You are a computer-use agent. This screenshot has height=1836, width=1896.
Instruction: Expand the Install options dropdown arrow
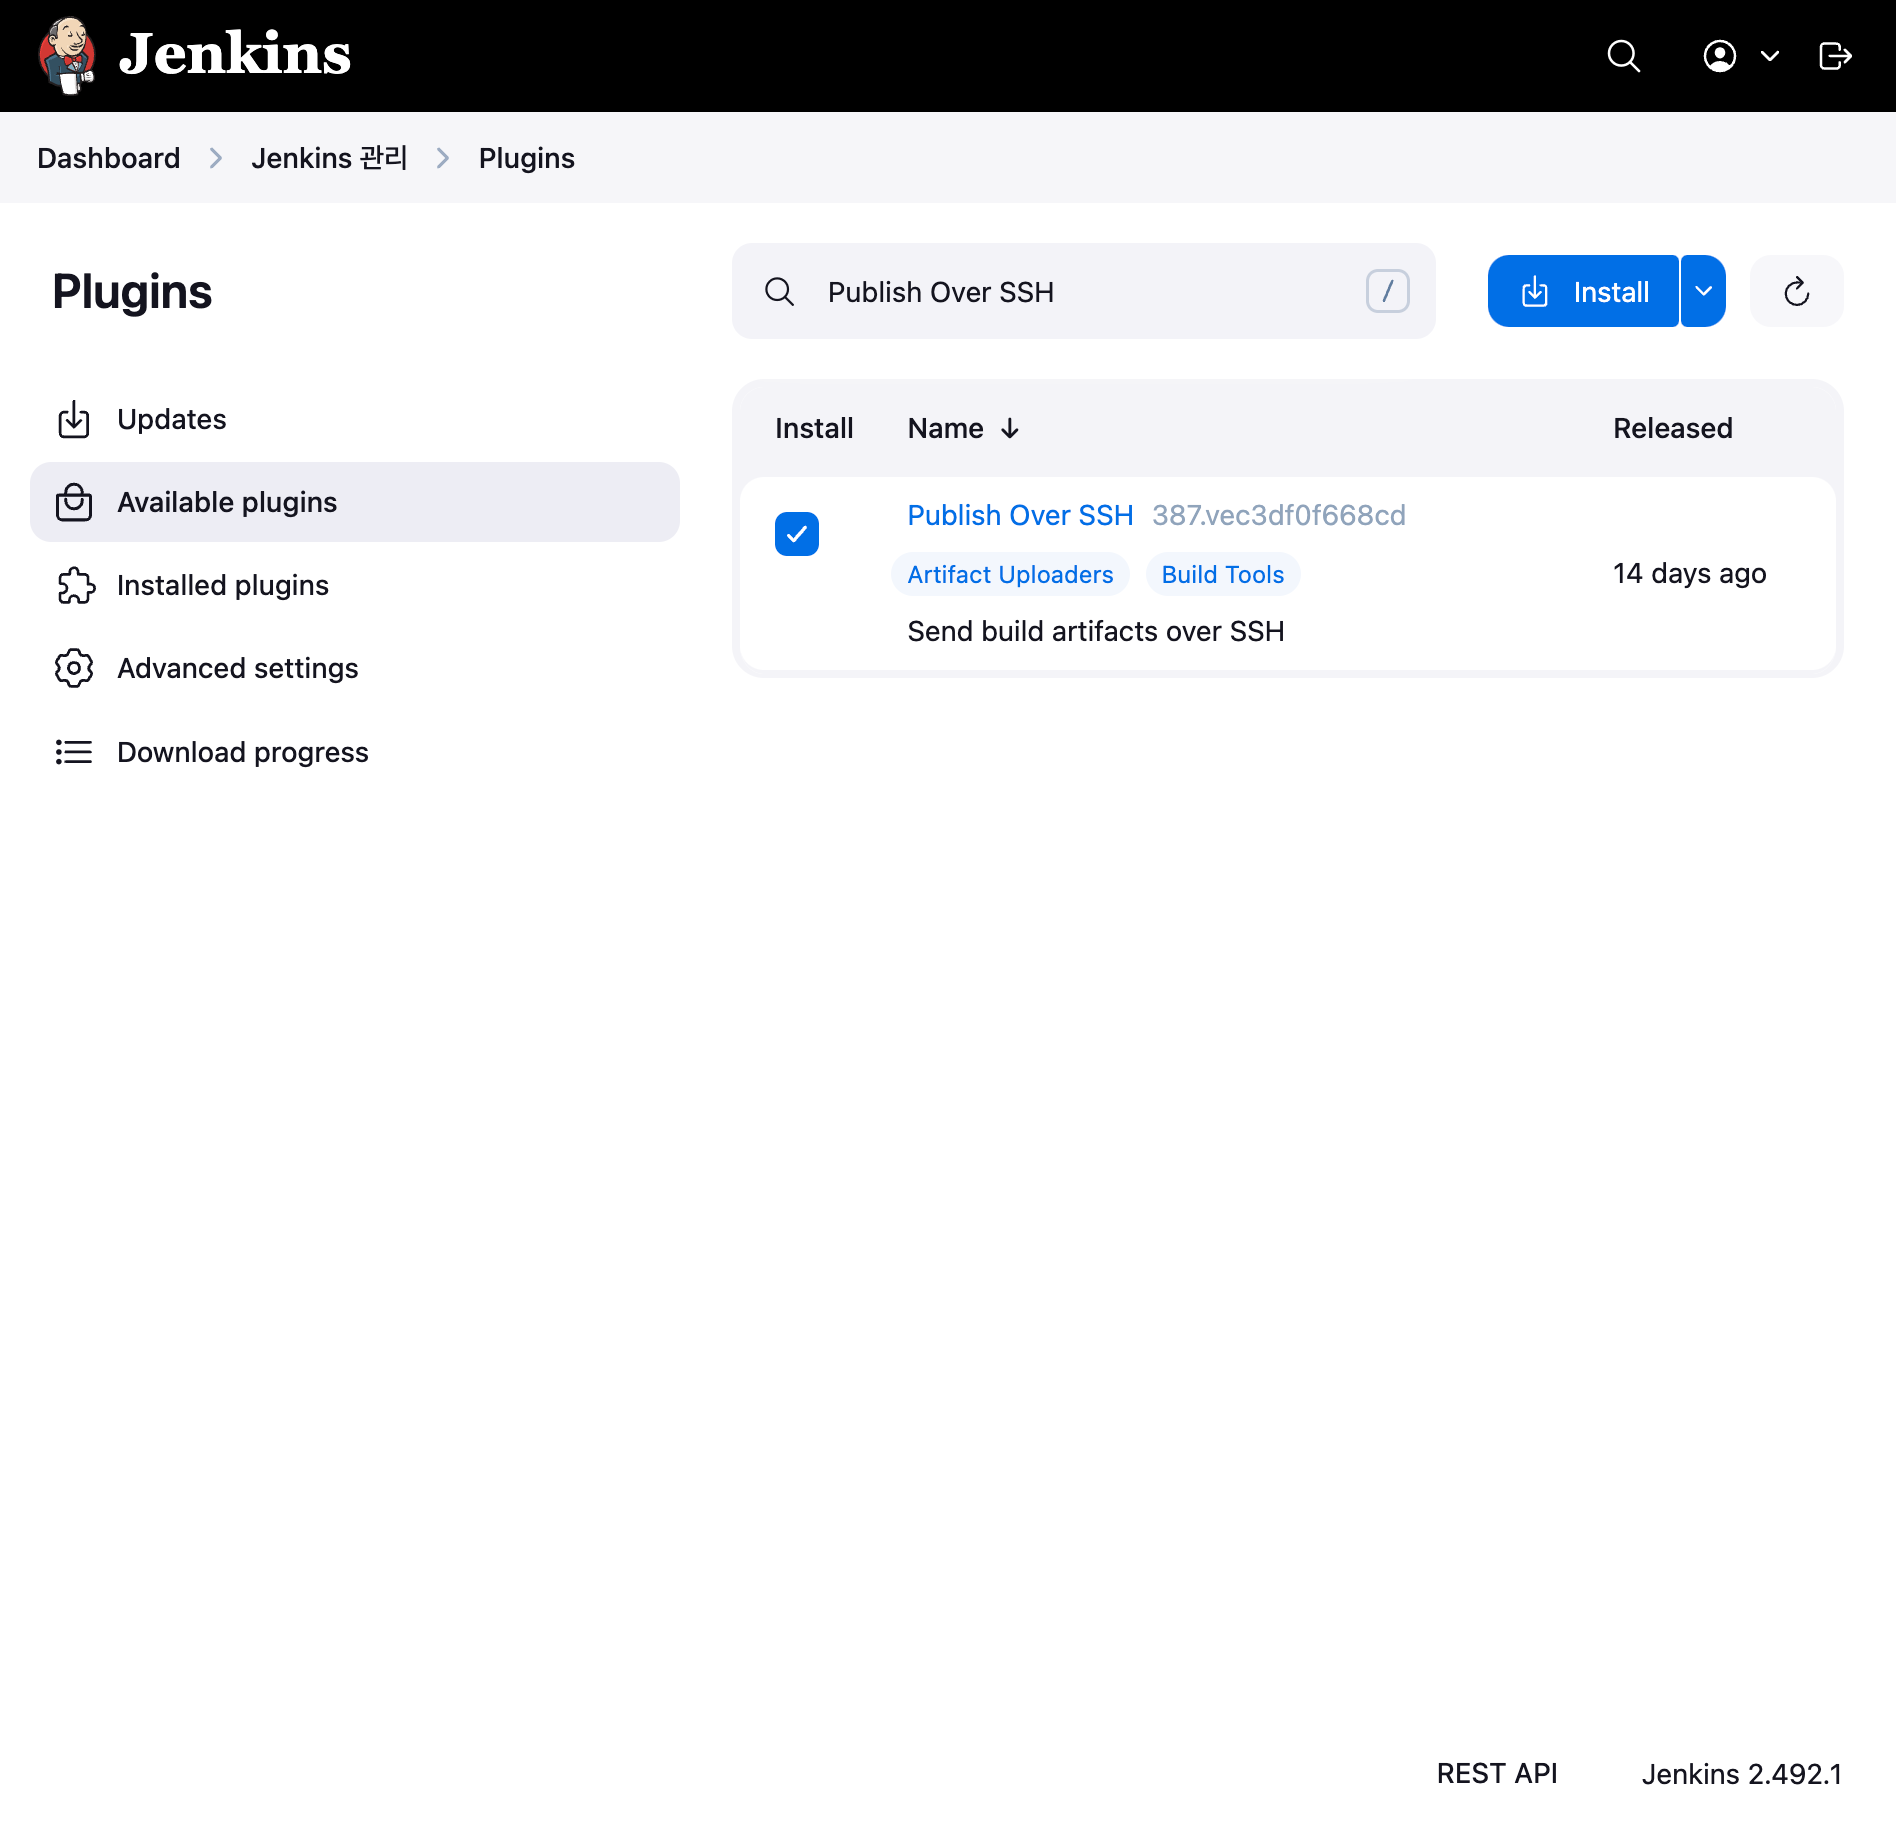click(1703, 291)
